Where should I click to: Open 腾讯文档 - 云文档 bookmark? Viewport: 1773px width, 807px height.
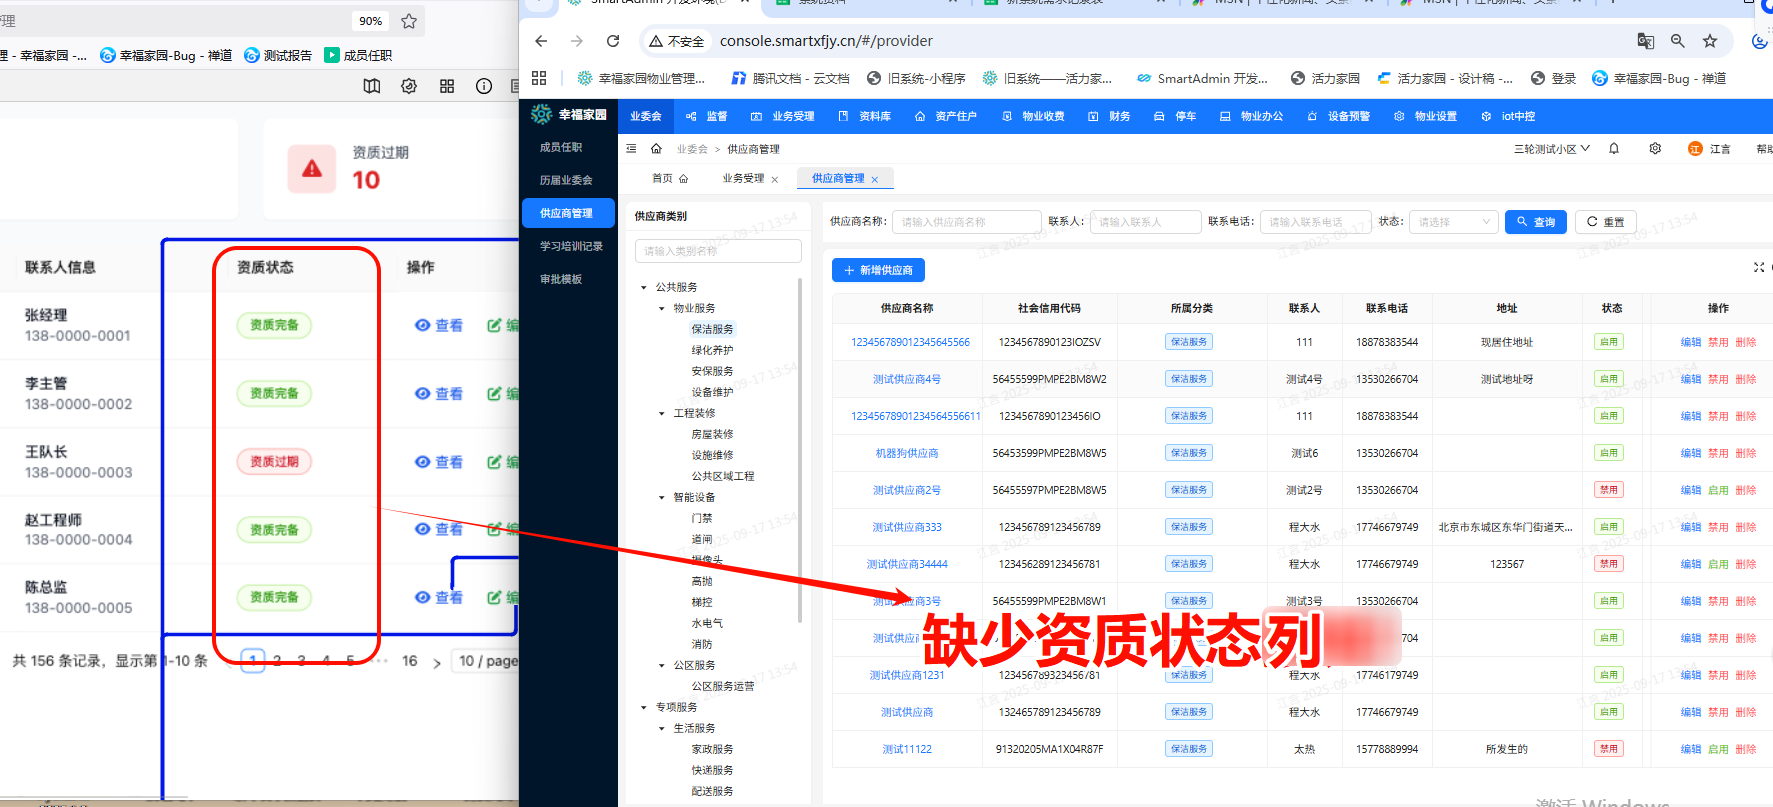point(790,78)
